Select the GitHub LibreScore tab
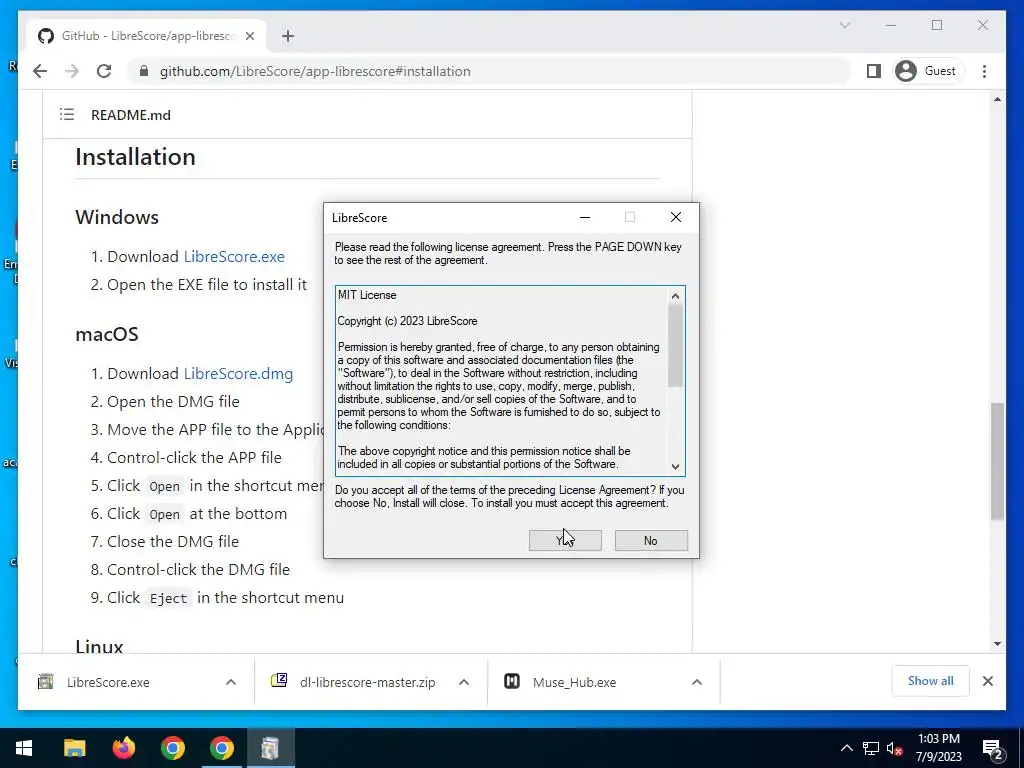The width and height of the screenshot is (1024, 768). coord(146,36)
